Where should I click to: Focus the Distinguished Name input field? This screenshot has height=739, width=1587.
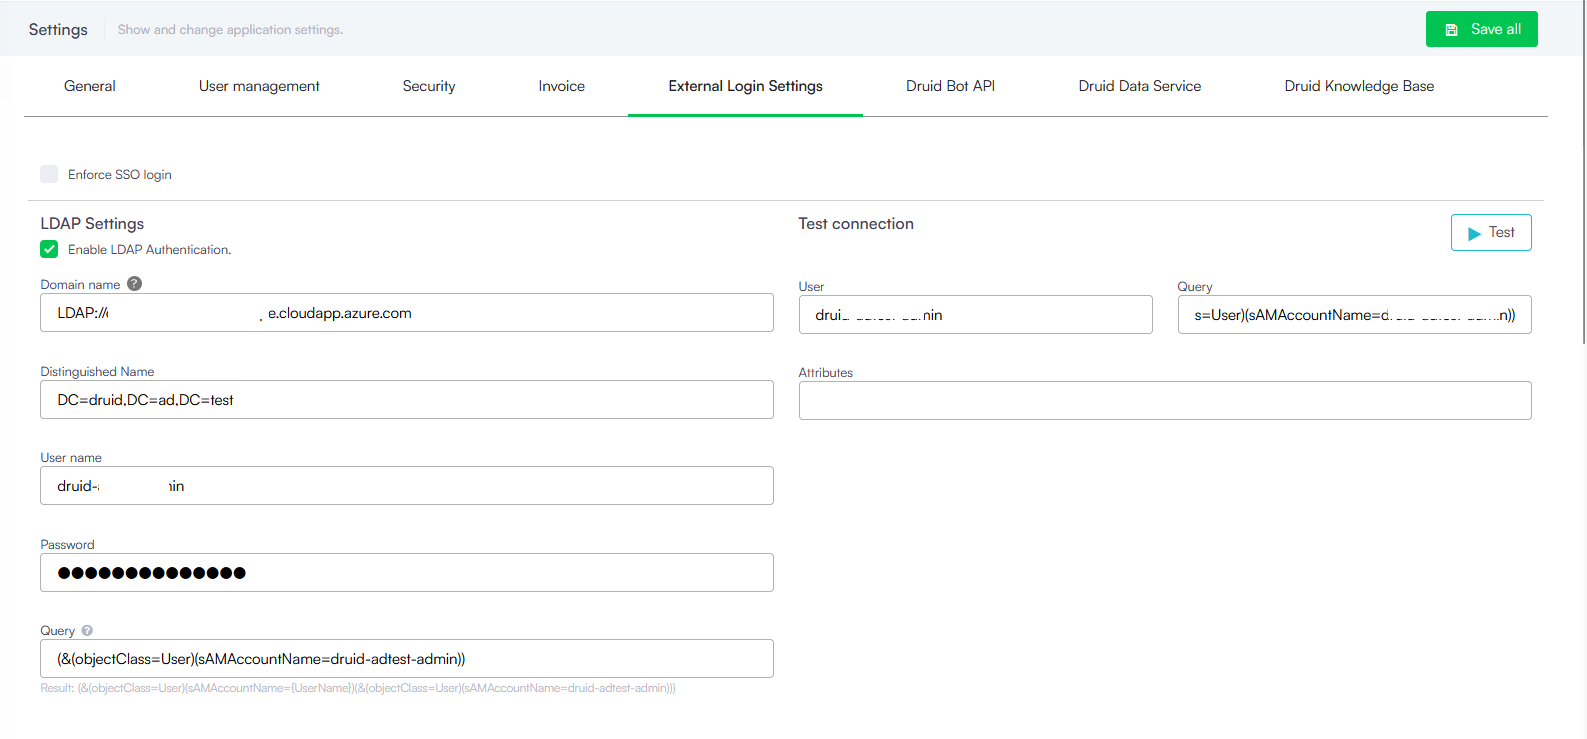click(x=406, y=400)
